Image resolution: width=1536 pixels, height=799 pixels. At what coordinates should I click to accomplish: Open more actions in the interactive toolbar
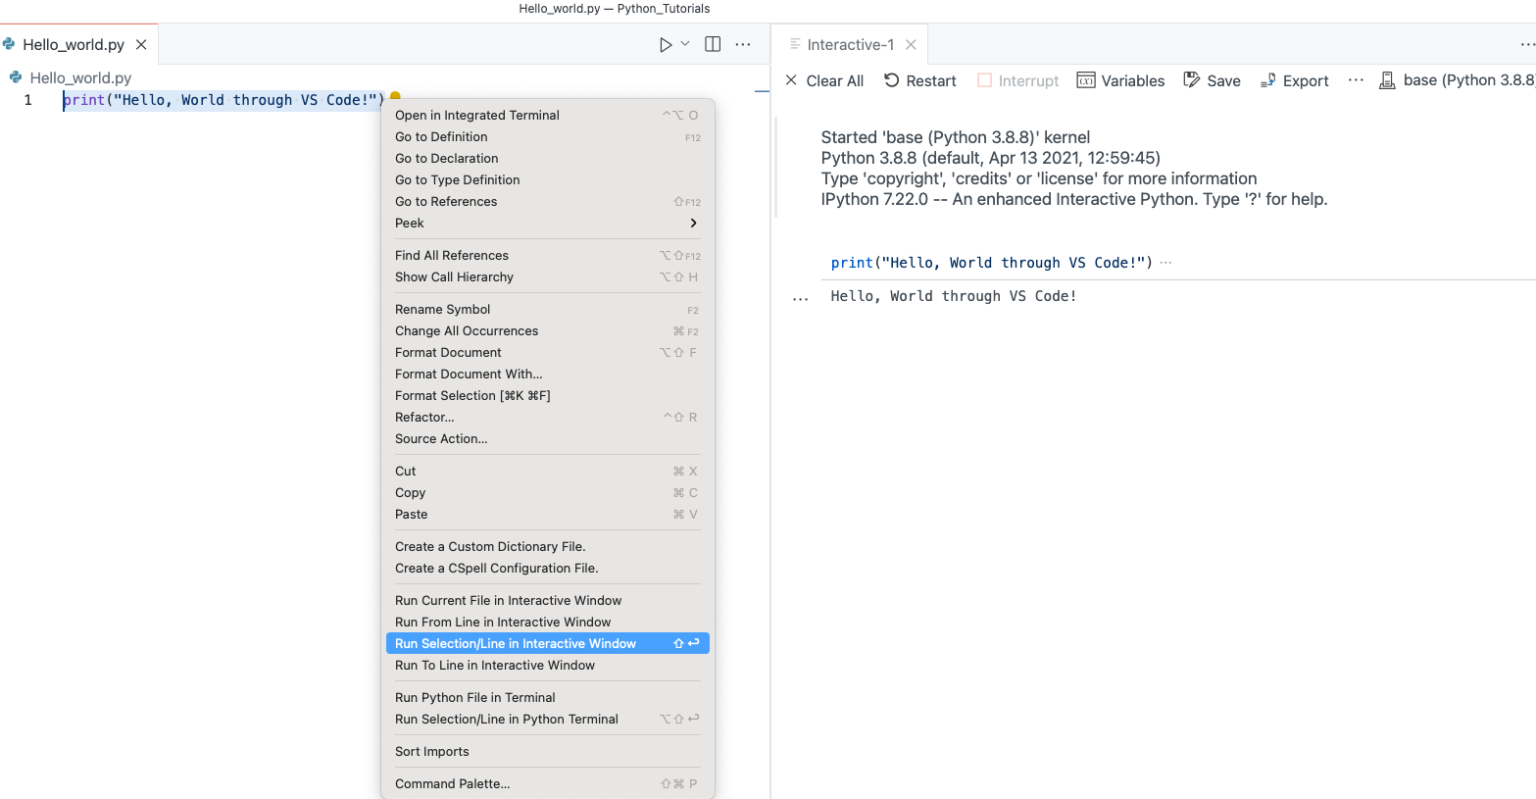point(1355,80)
